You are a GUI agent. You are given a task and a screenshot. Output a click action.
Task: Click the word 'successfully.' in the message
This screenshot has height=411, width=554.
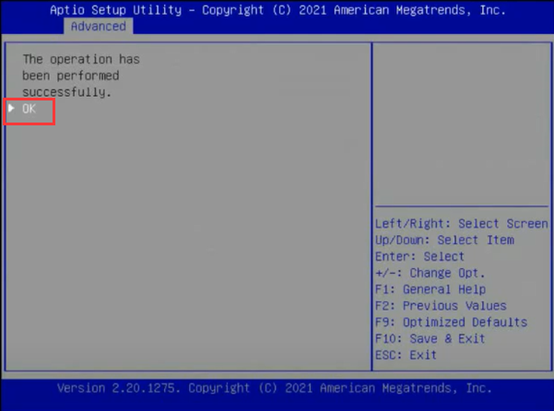coord(67,92)
